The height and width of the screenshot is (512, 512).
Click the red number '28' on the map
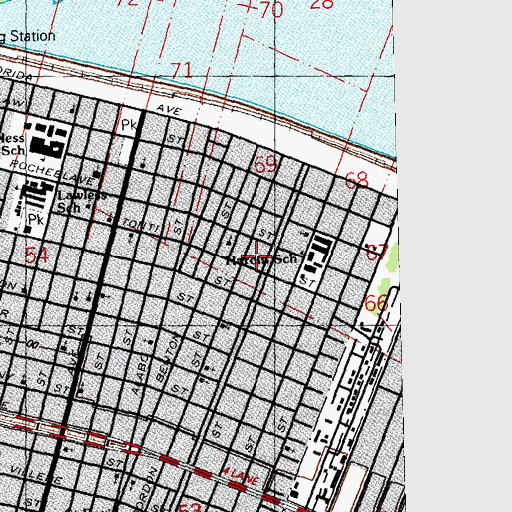[x=322, y=4]
